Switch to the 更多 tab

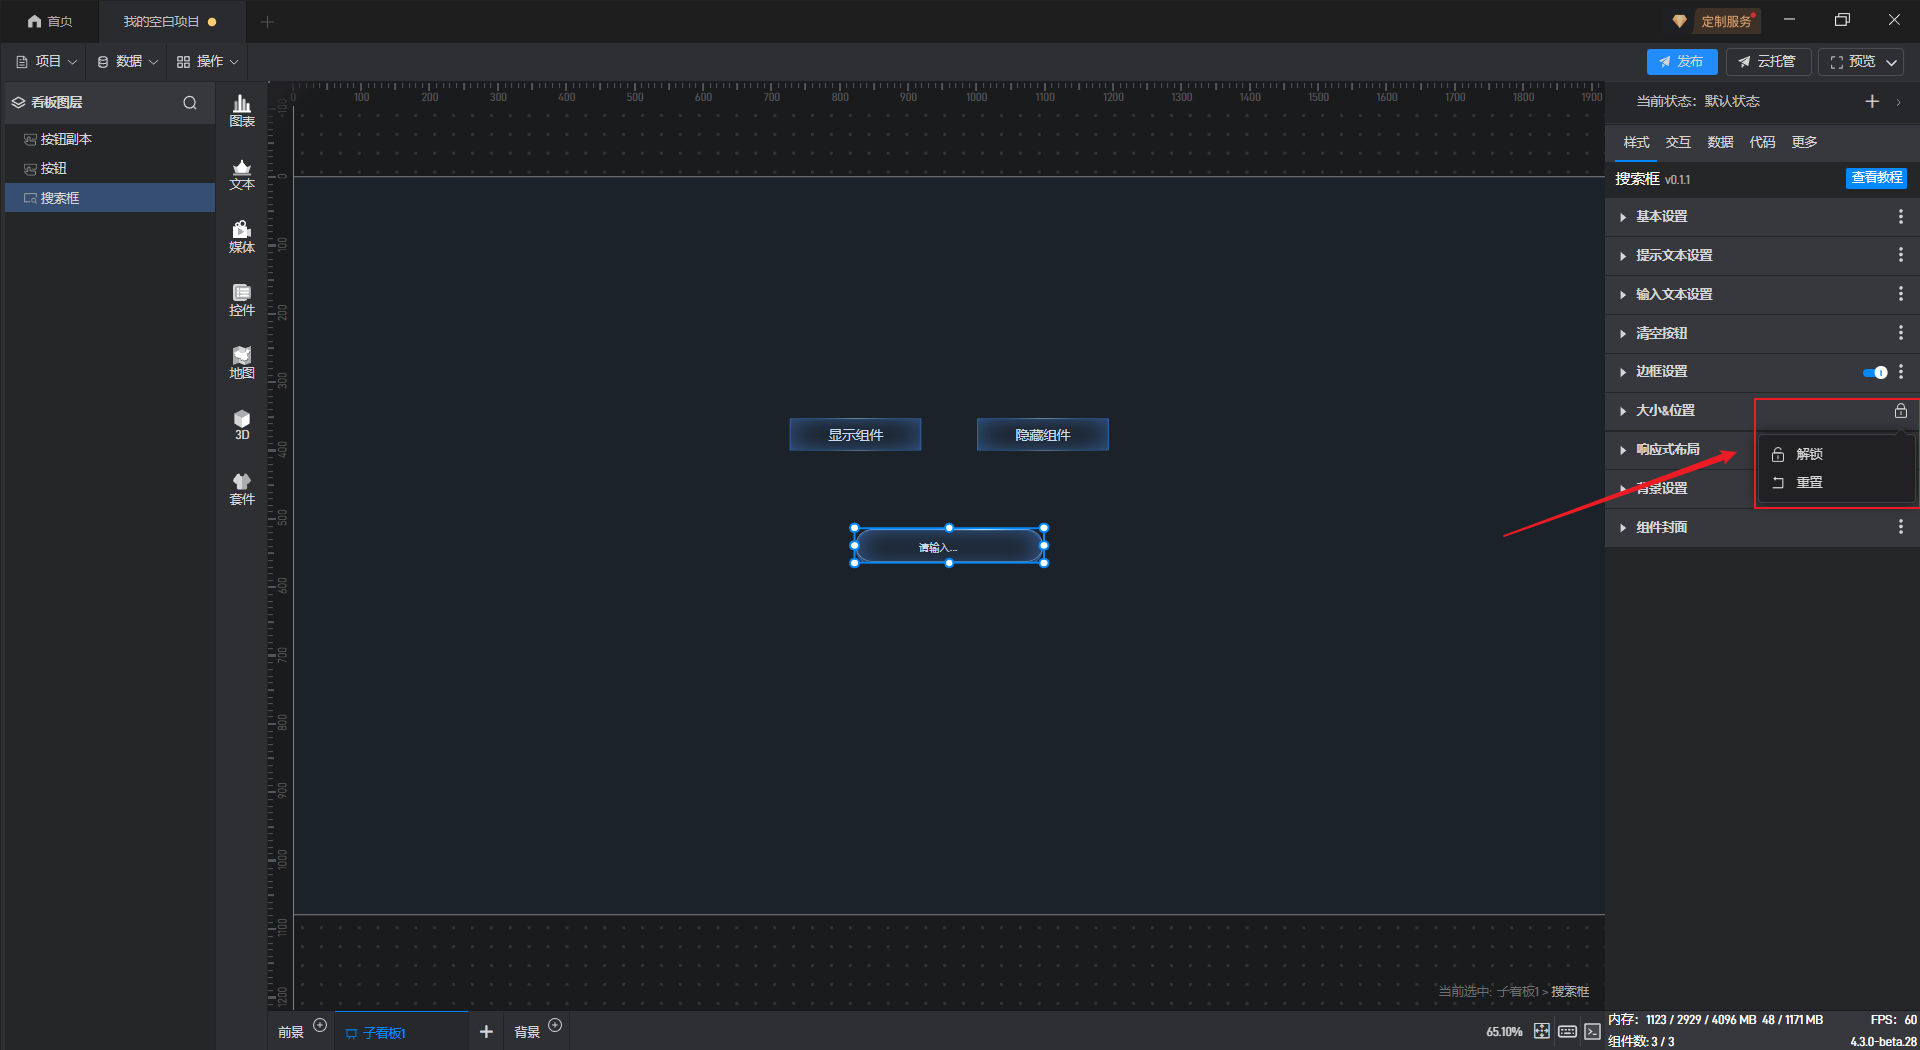pyautogui.click(x=1804, y=142)
